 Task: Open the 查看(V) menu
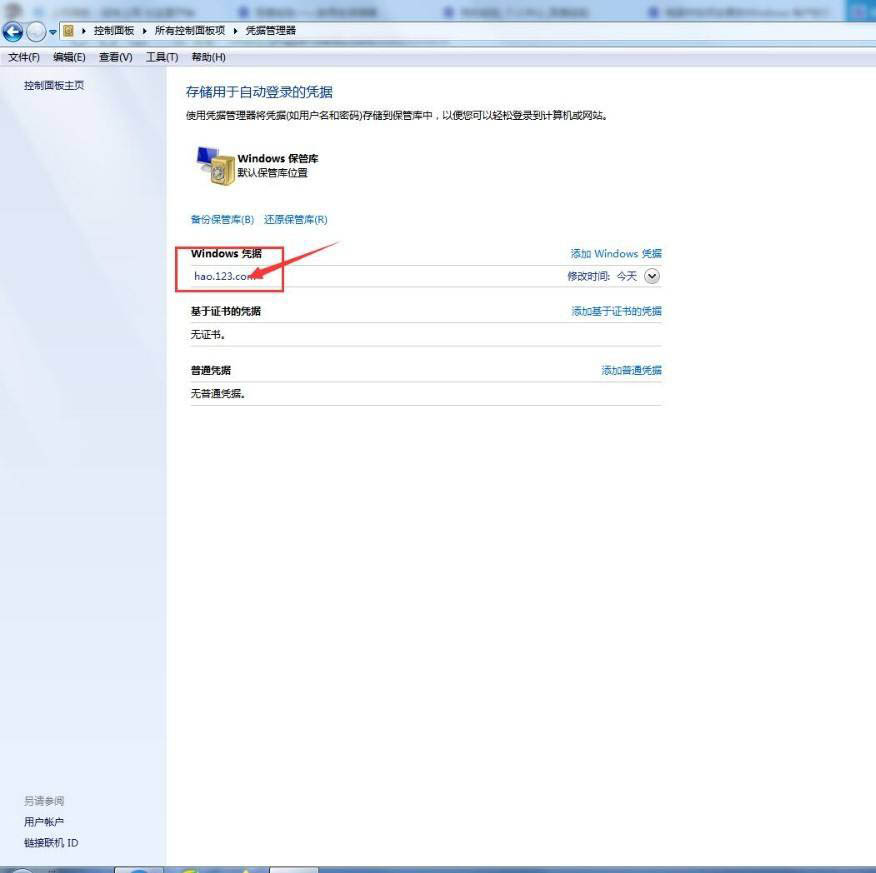pos(116,57)
